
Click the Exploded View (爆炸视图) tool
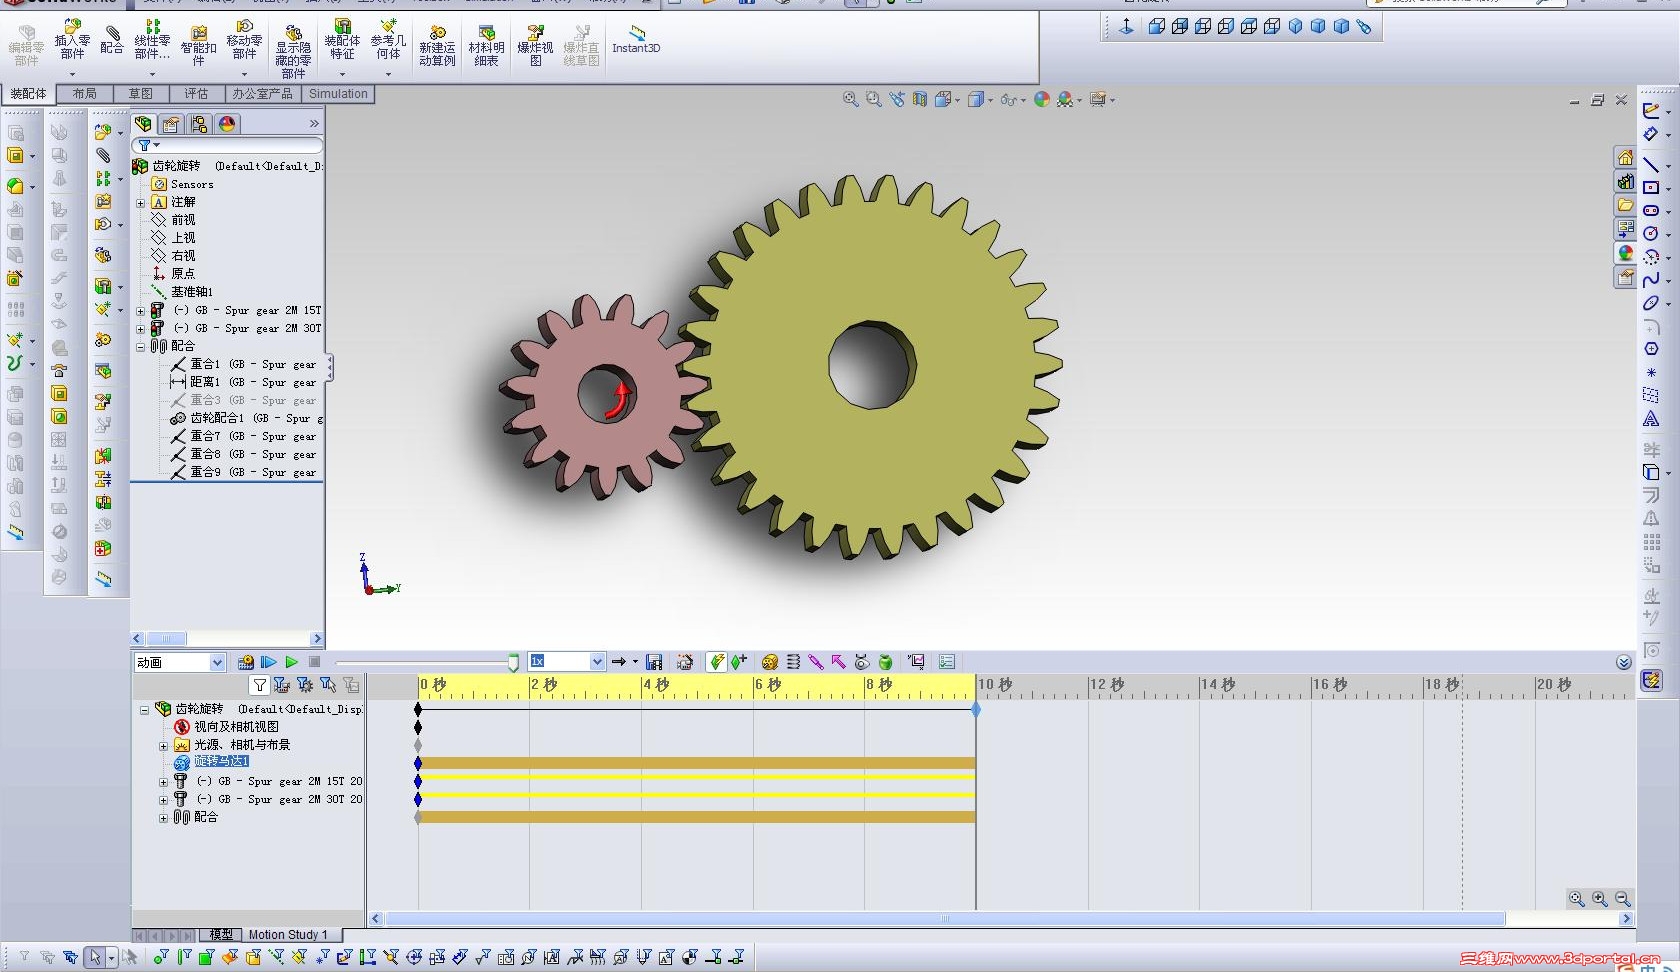pyautogui.click(x=535, y=46)
